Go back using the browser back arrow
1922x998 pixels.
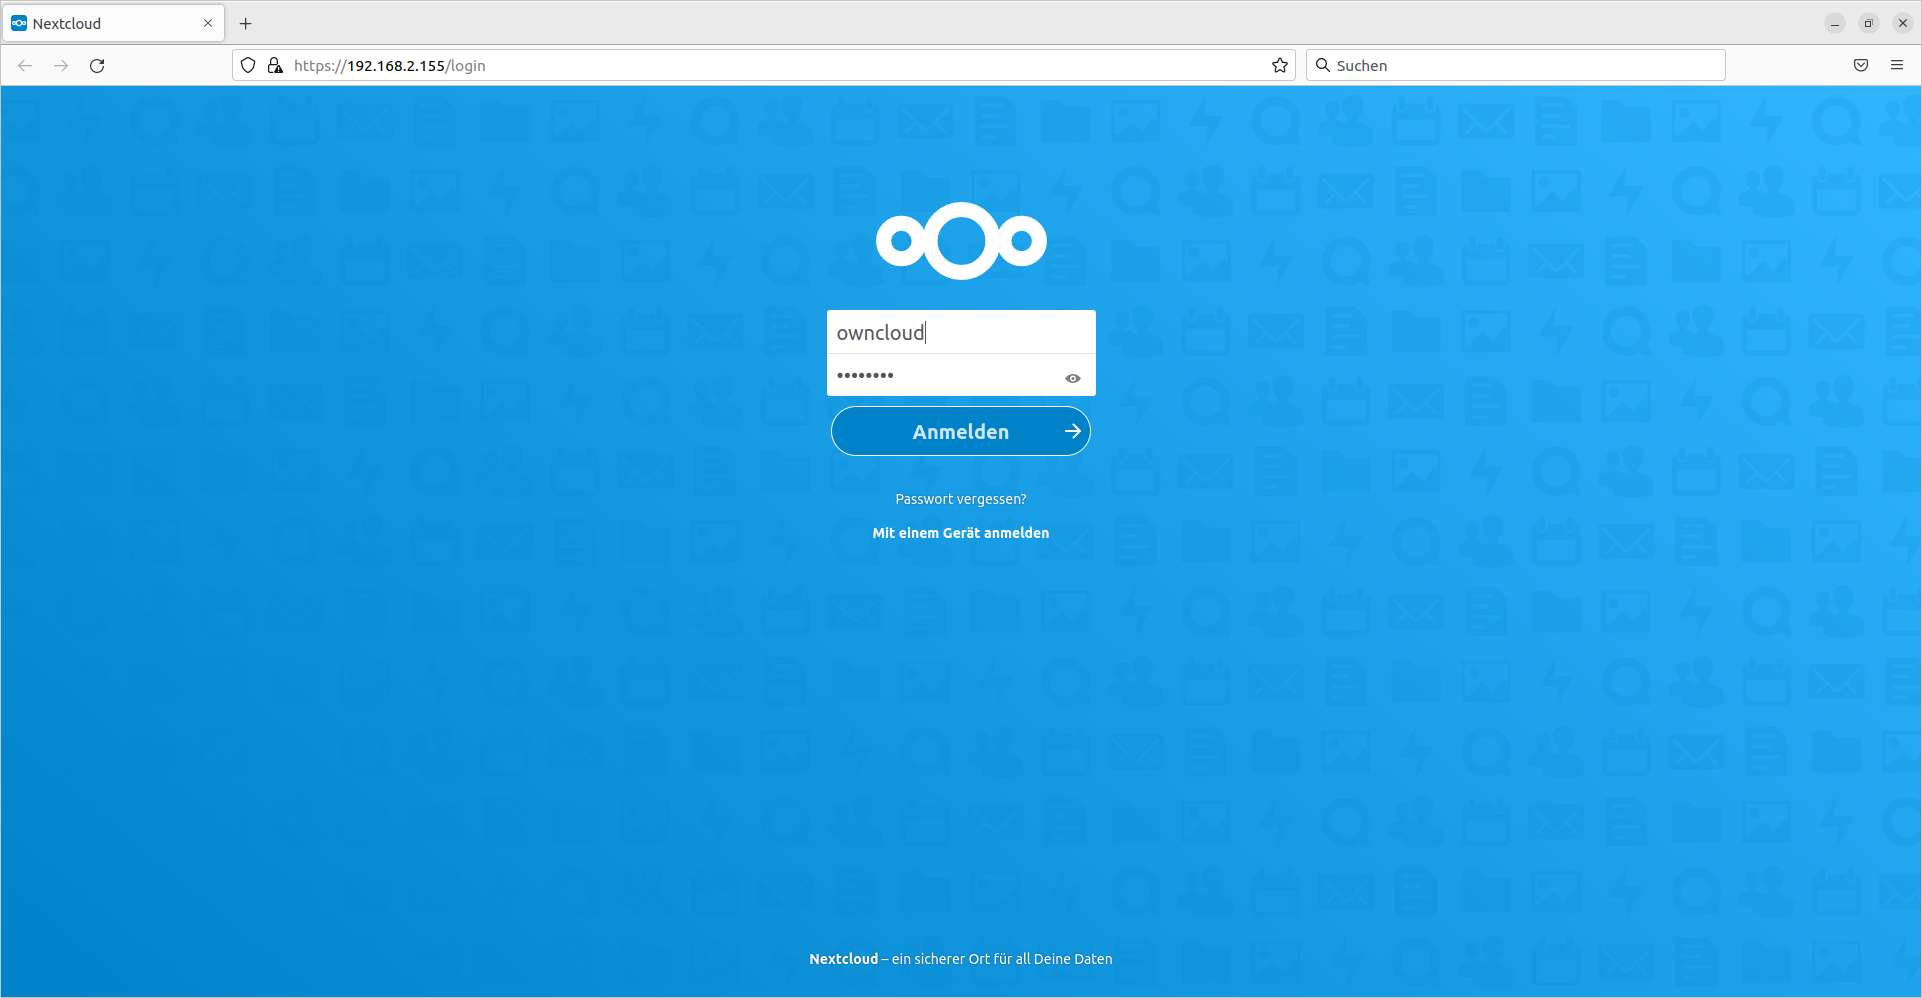pos(25,66)
